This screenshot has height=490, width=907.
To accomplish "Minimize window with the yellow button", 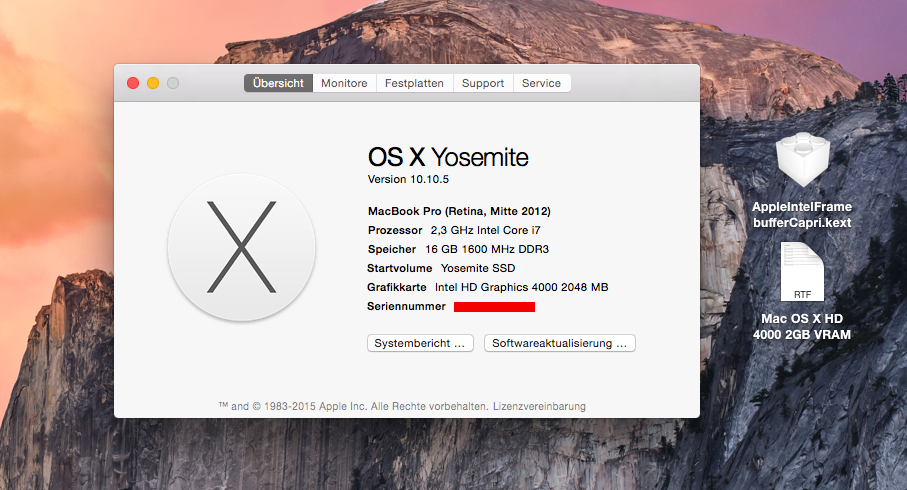I will (x=153, y=84).
